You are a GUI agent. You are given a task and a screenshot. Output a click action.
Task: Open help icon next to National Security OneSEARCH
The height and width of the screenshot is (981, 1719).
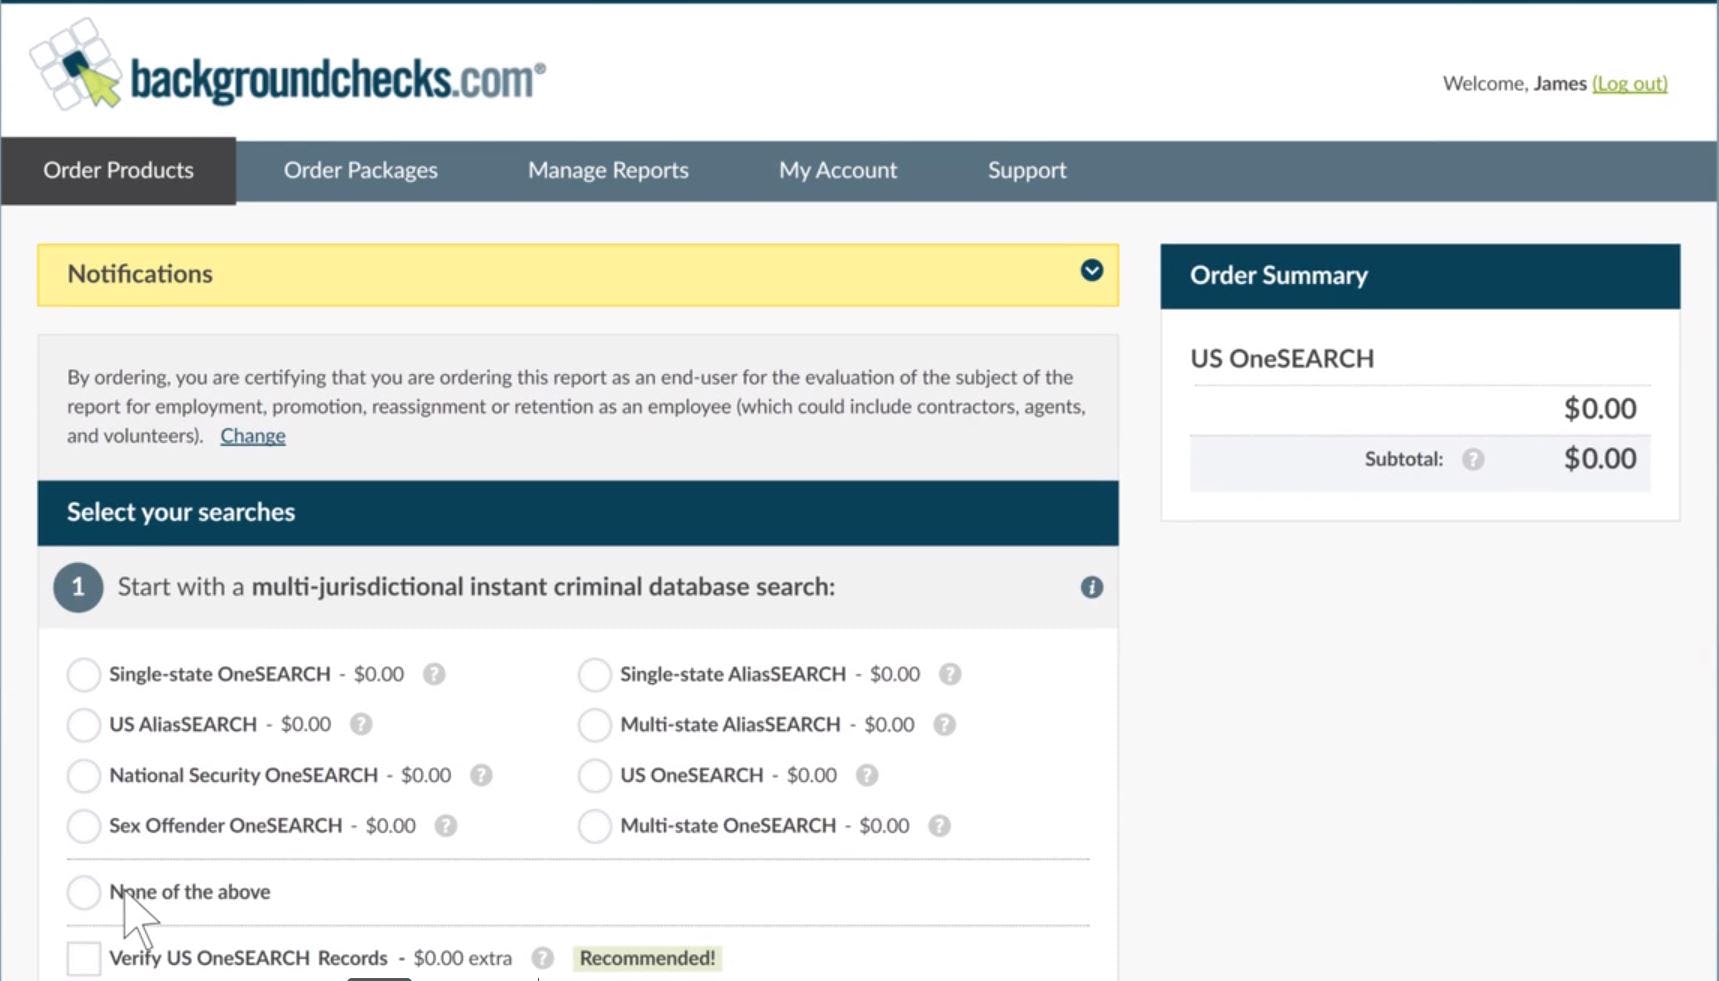(x=481, y=775)
